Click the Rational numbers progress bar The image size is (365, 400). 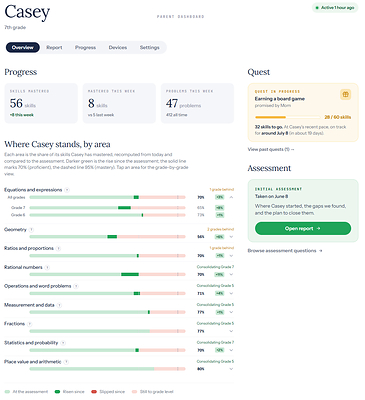pyautogui.click(x=107, y=275)
